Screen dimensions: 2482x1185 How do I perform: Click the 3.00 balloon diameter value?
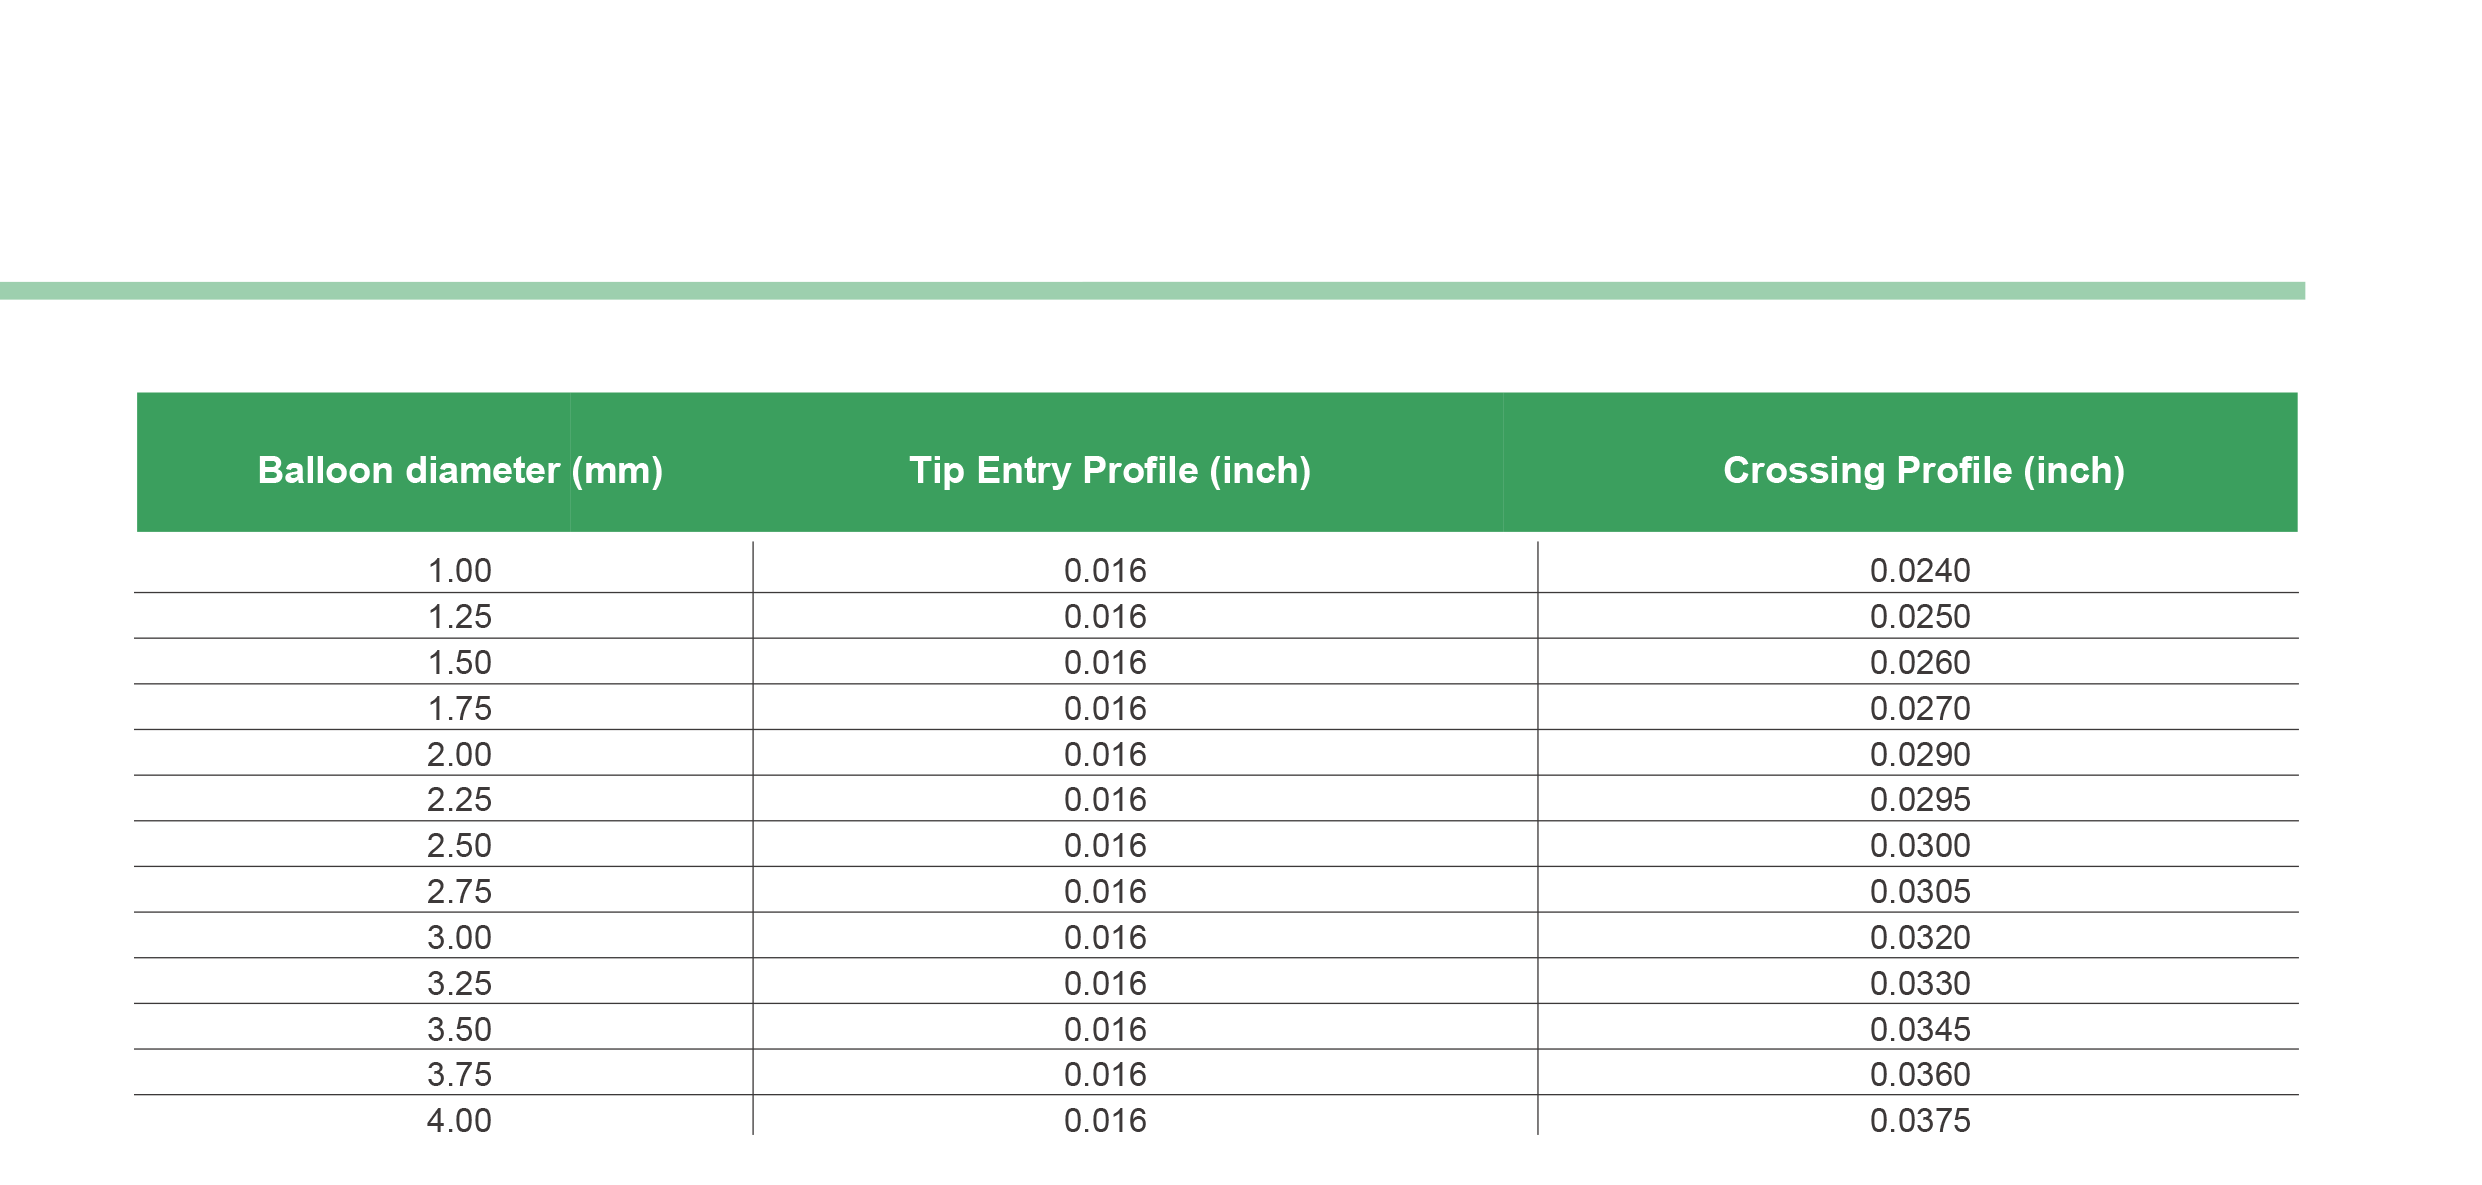point(460,938)
